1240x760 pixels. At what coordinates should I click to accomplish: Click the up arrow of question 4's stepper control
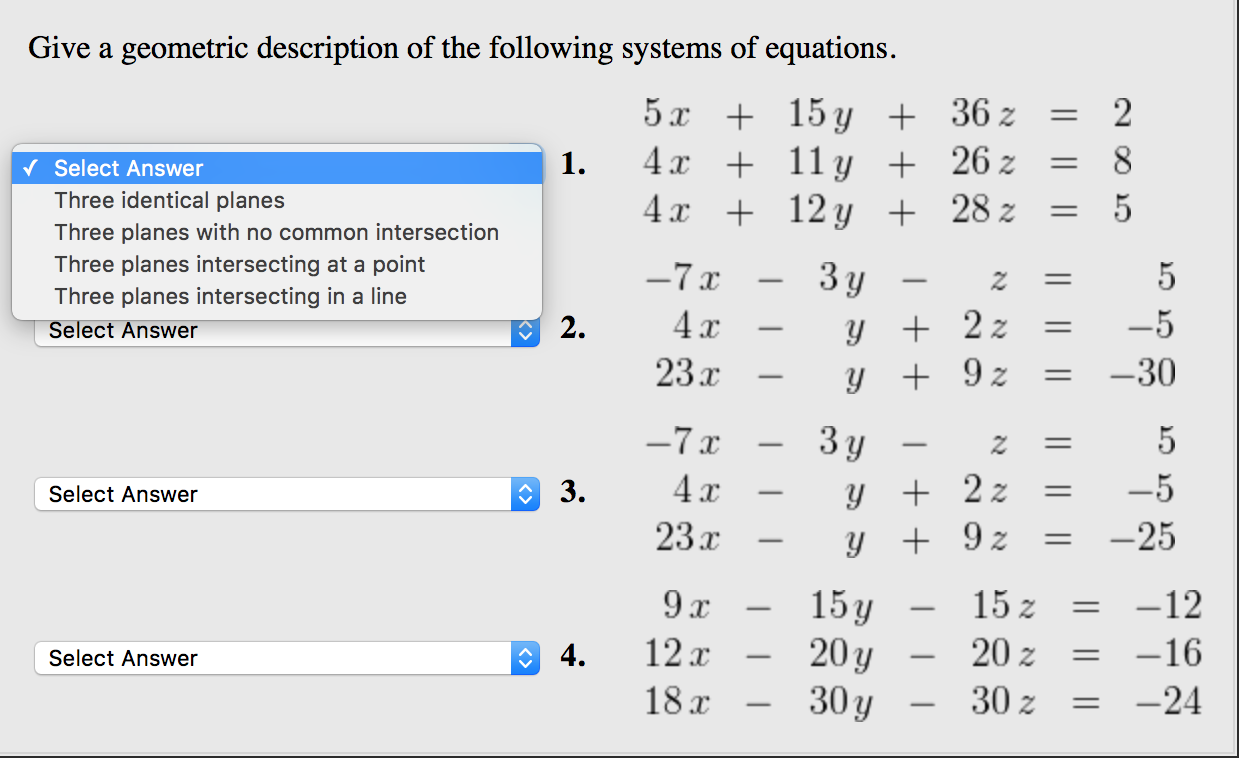(x=524, y=653)
